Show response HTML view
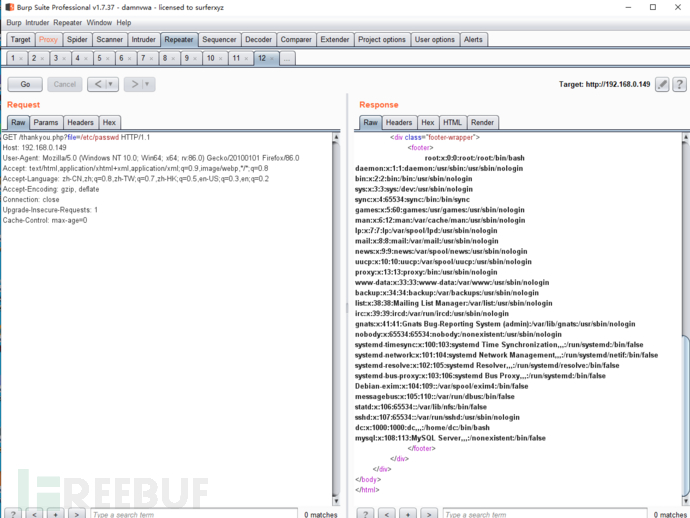This screenshot has width=690, height=518. (452, 122)
